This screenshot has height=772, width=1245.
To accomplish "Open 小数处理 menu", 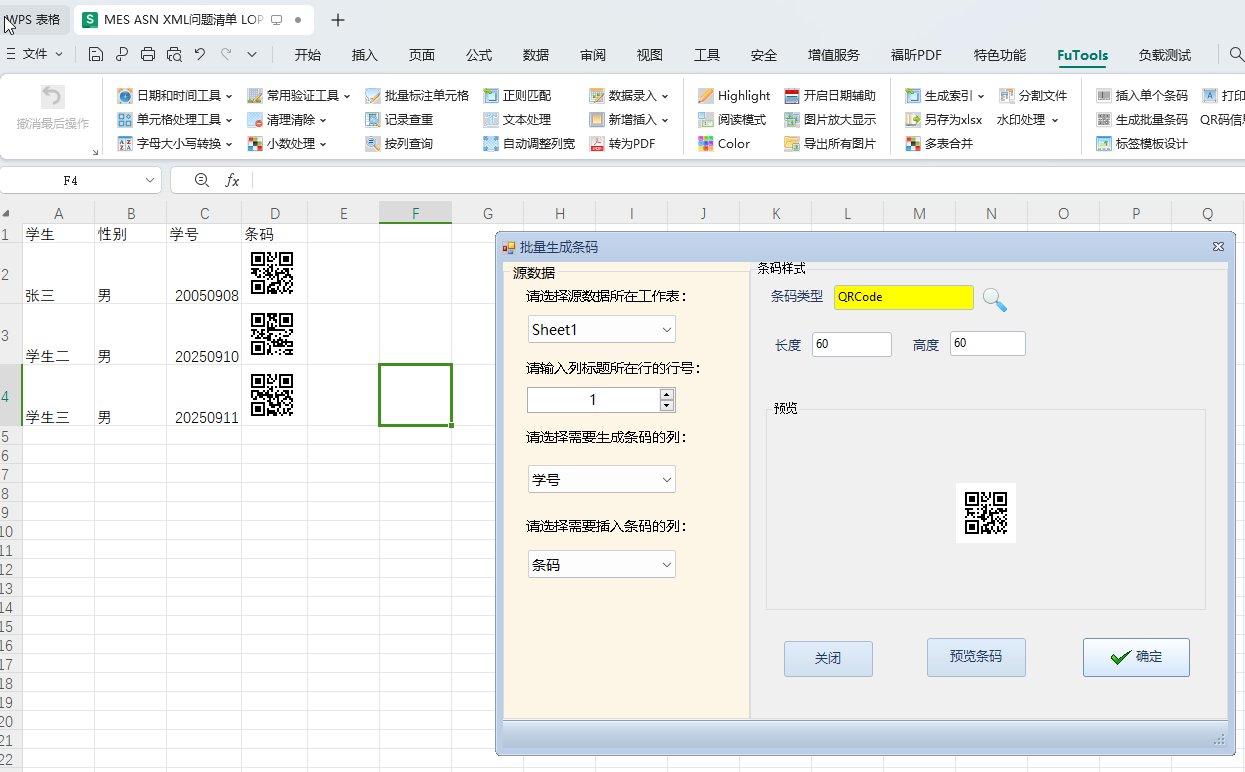I will (287, 144).
